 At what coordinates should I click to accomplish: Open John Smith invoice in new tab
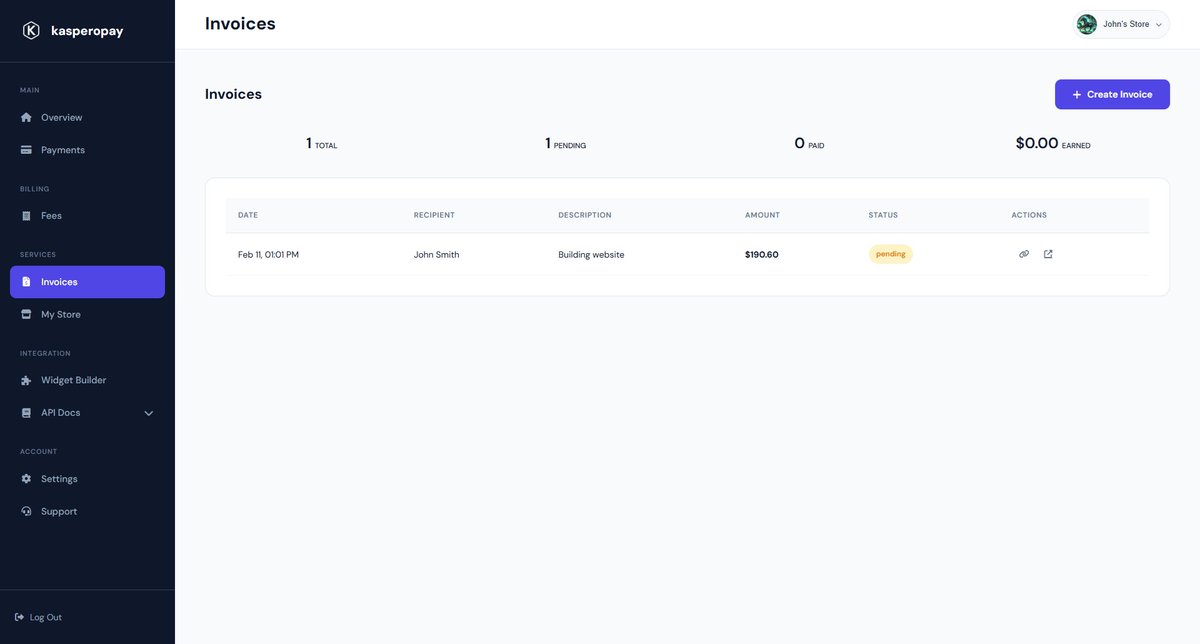pyautogui.click(x=1048, y=254)
